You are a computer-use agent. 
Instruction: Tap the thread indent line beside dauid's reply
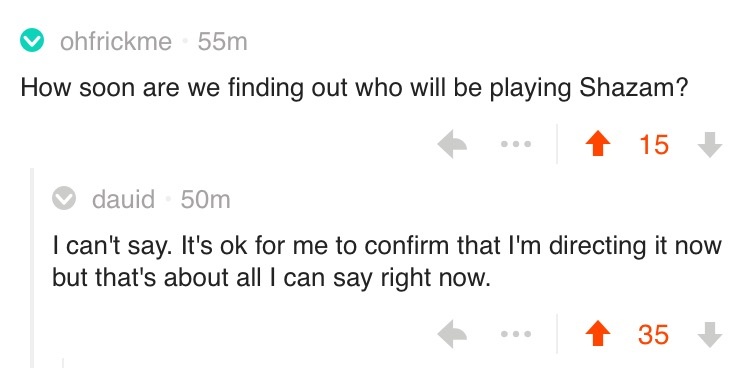pyautogui.click(x=32, y=268)
